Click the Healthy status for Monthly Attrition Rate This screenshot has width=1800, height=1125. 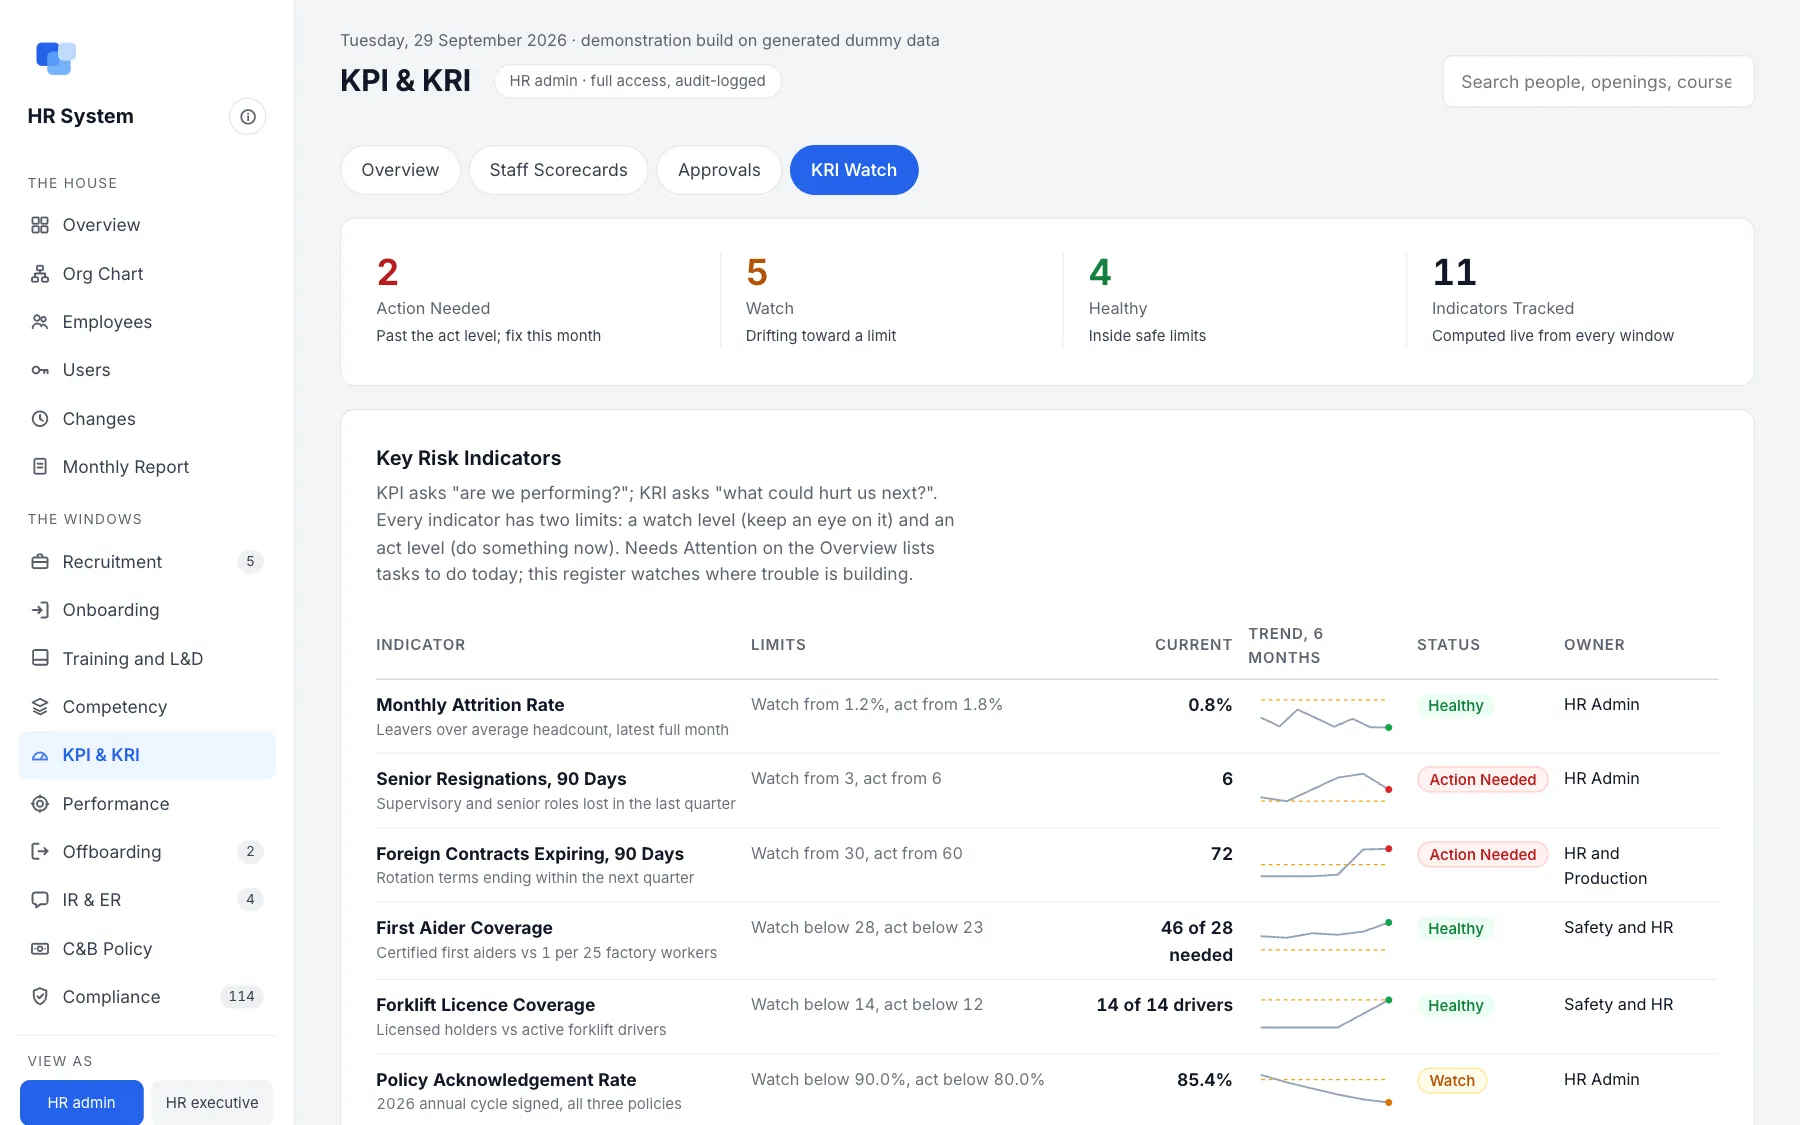pos(1455,706)
